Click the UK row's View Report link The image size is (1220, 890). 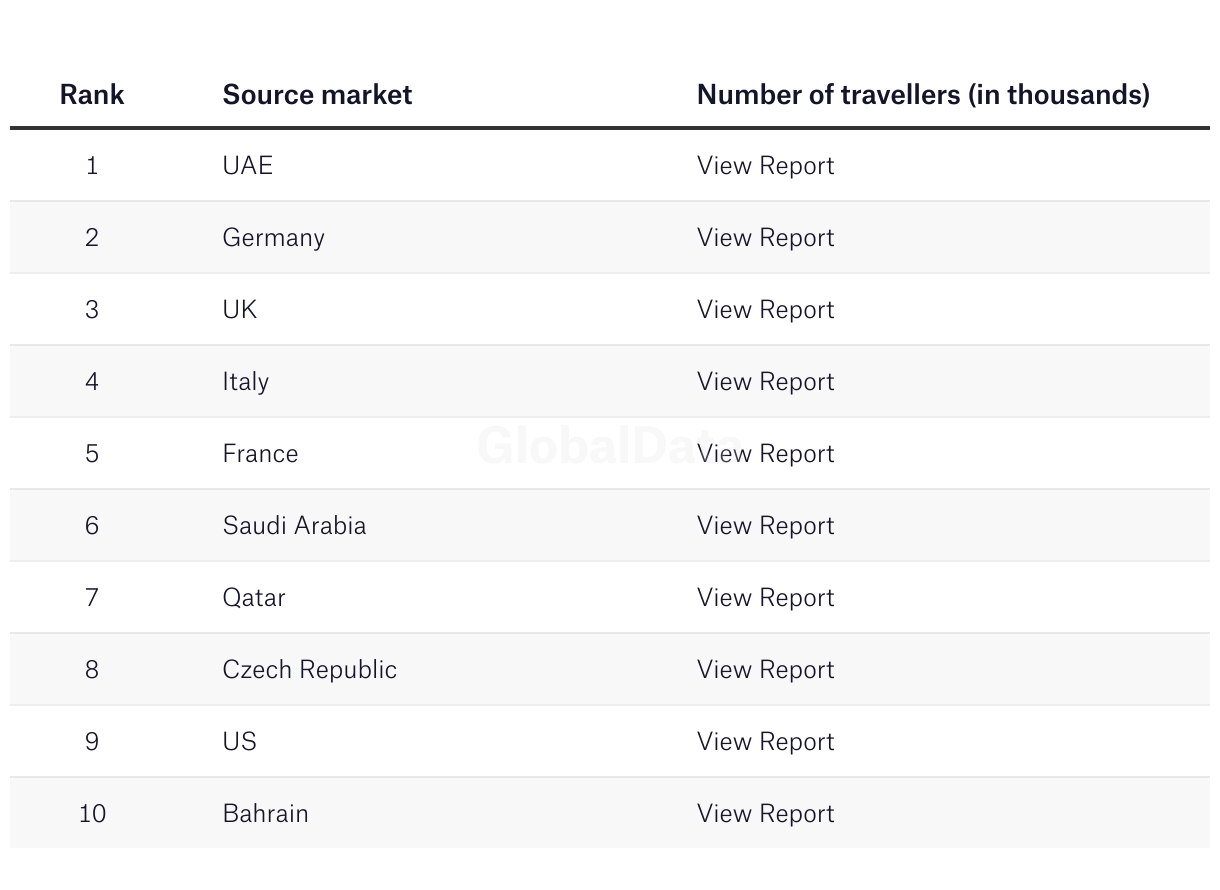pos(765,309)
